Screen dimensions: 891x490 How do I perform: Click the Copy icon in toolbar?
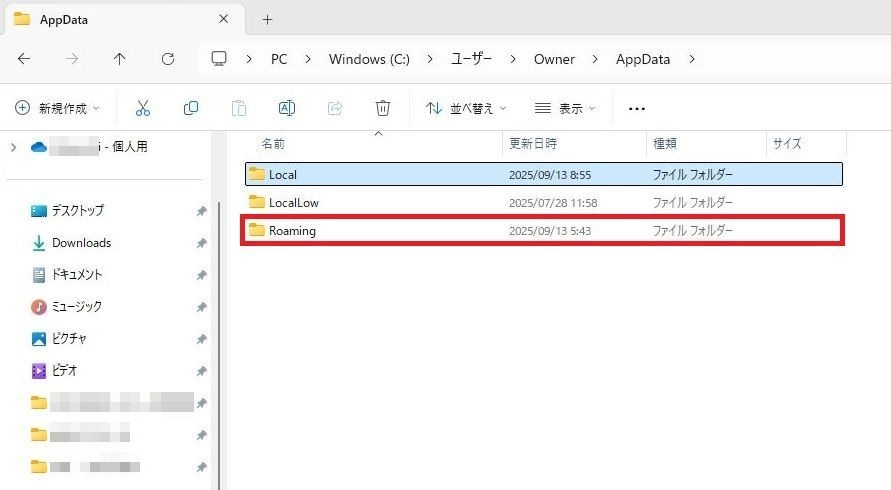[191, 108]
